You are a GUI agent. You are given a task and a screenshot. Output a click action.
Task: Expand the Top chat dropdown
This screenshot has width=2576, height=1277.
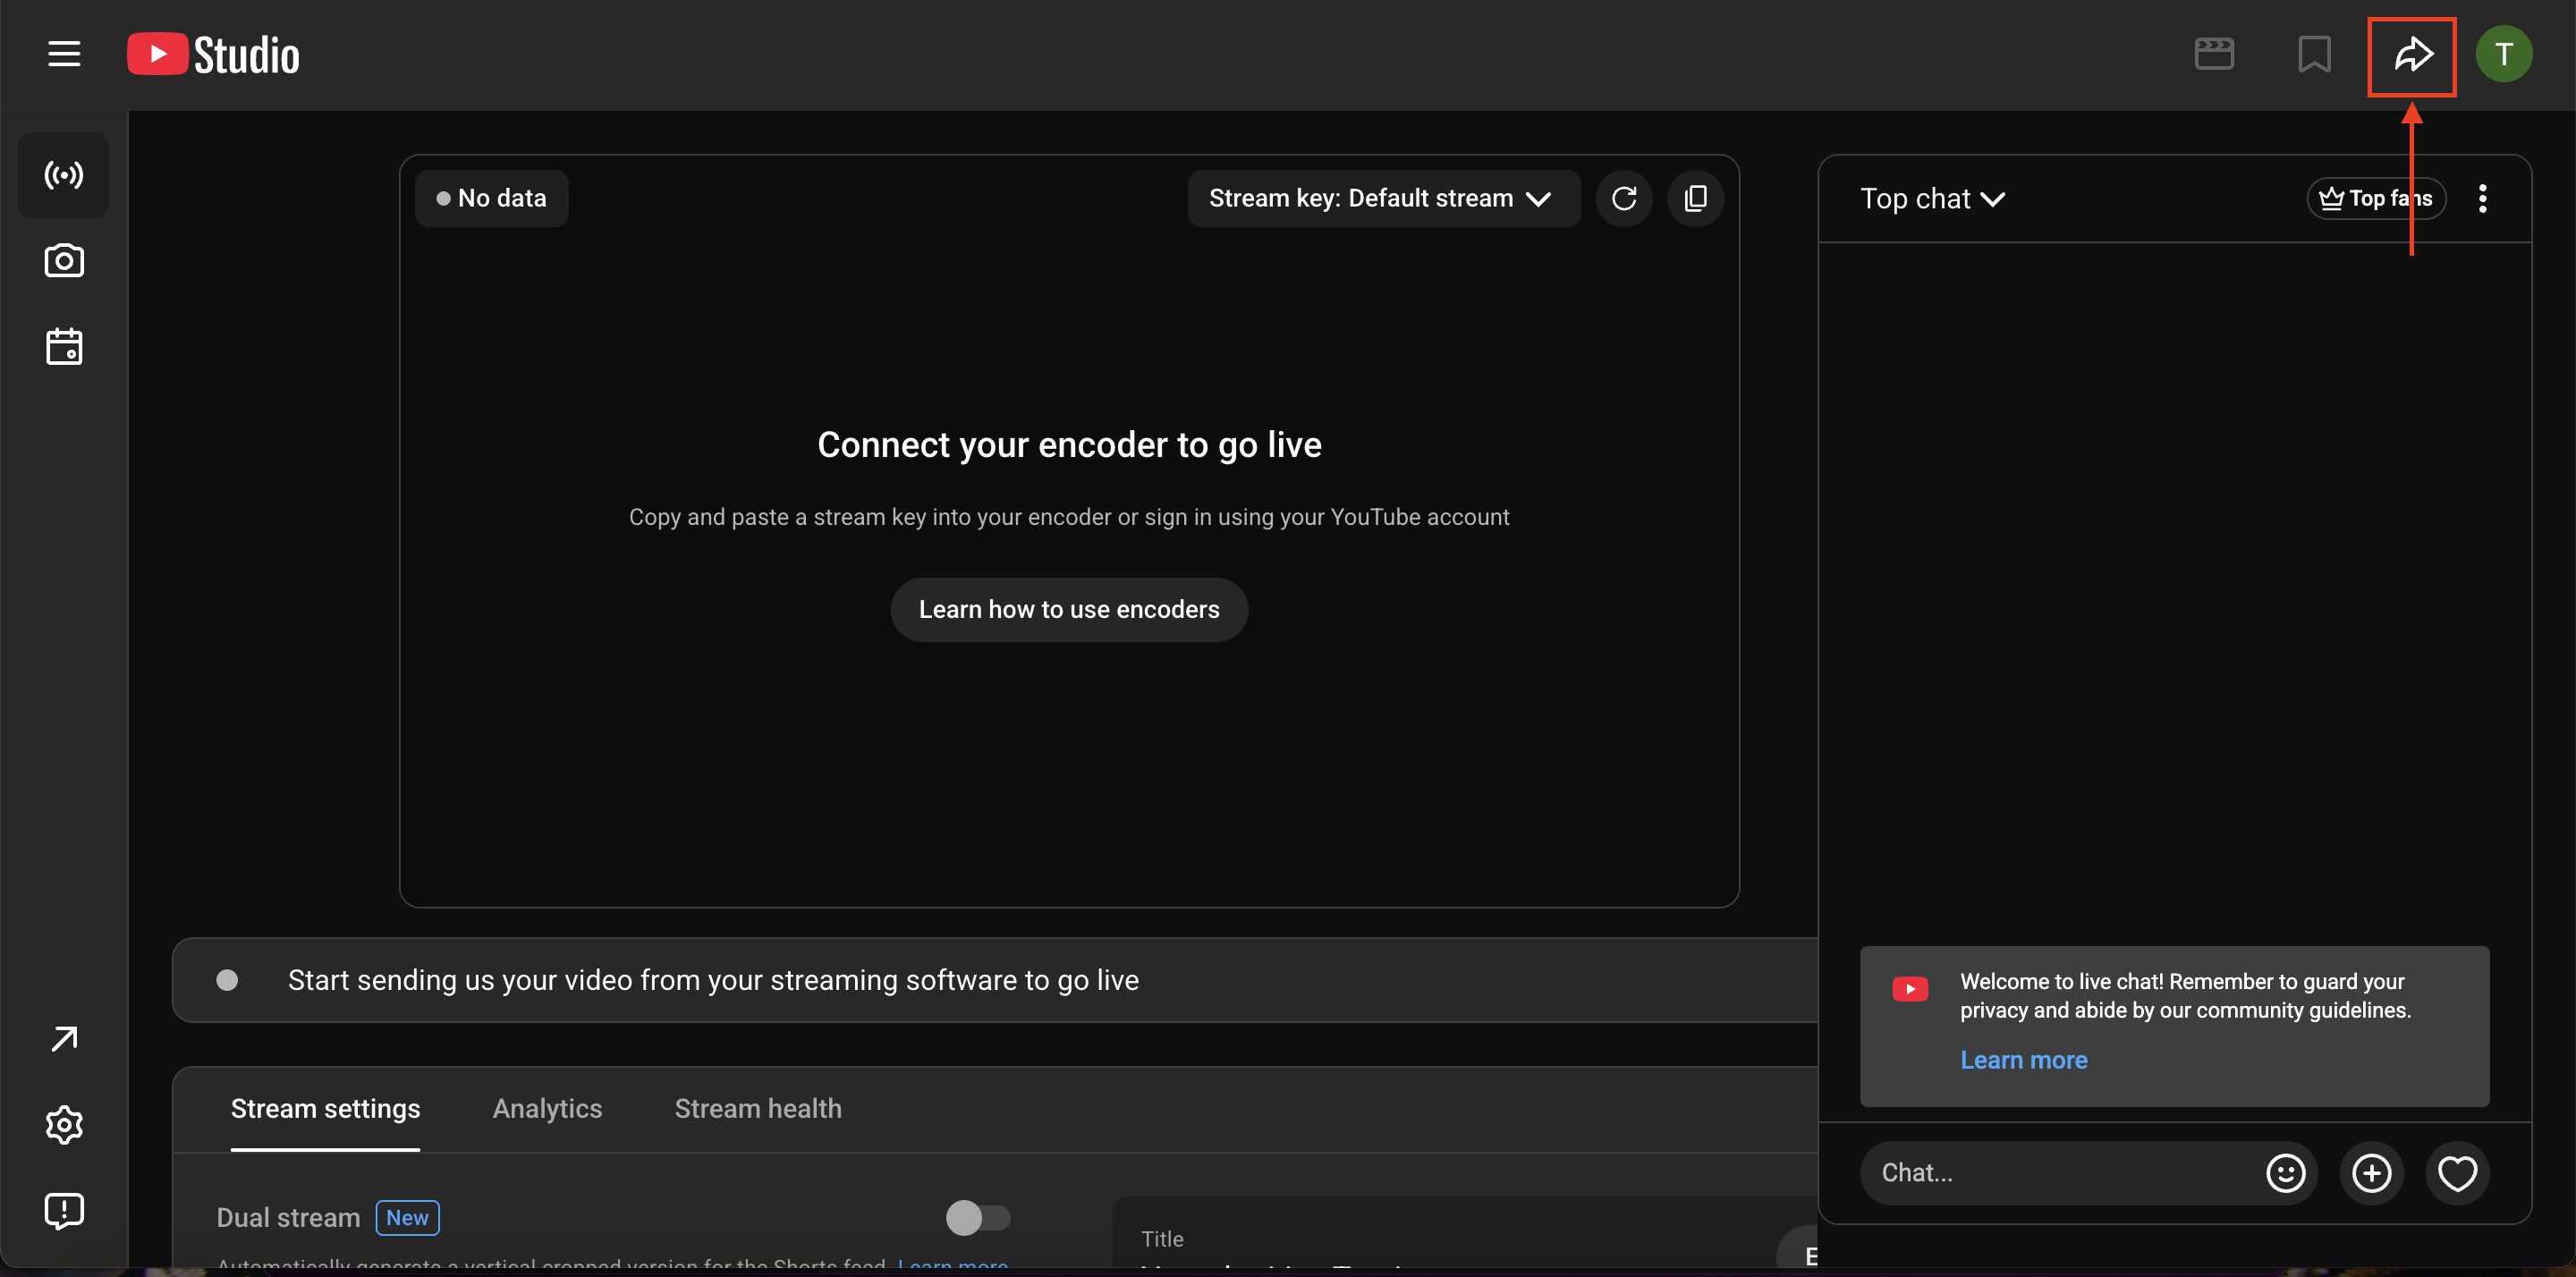pyautogui.click(x=1932, y=199)
